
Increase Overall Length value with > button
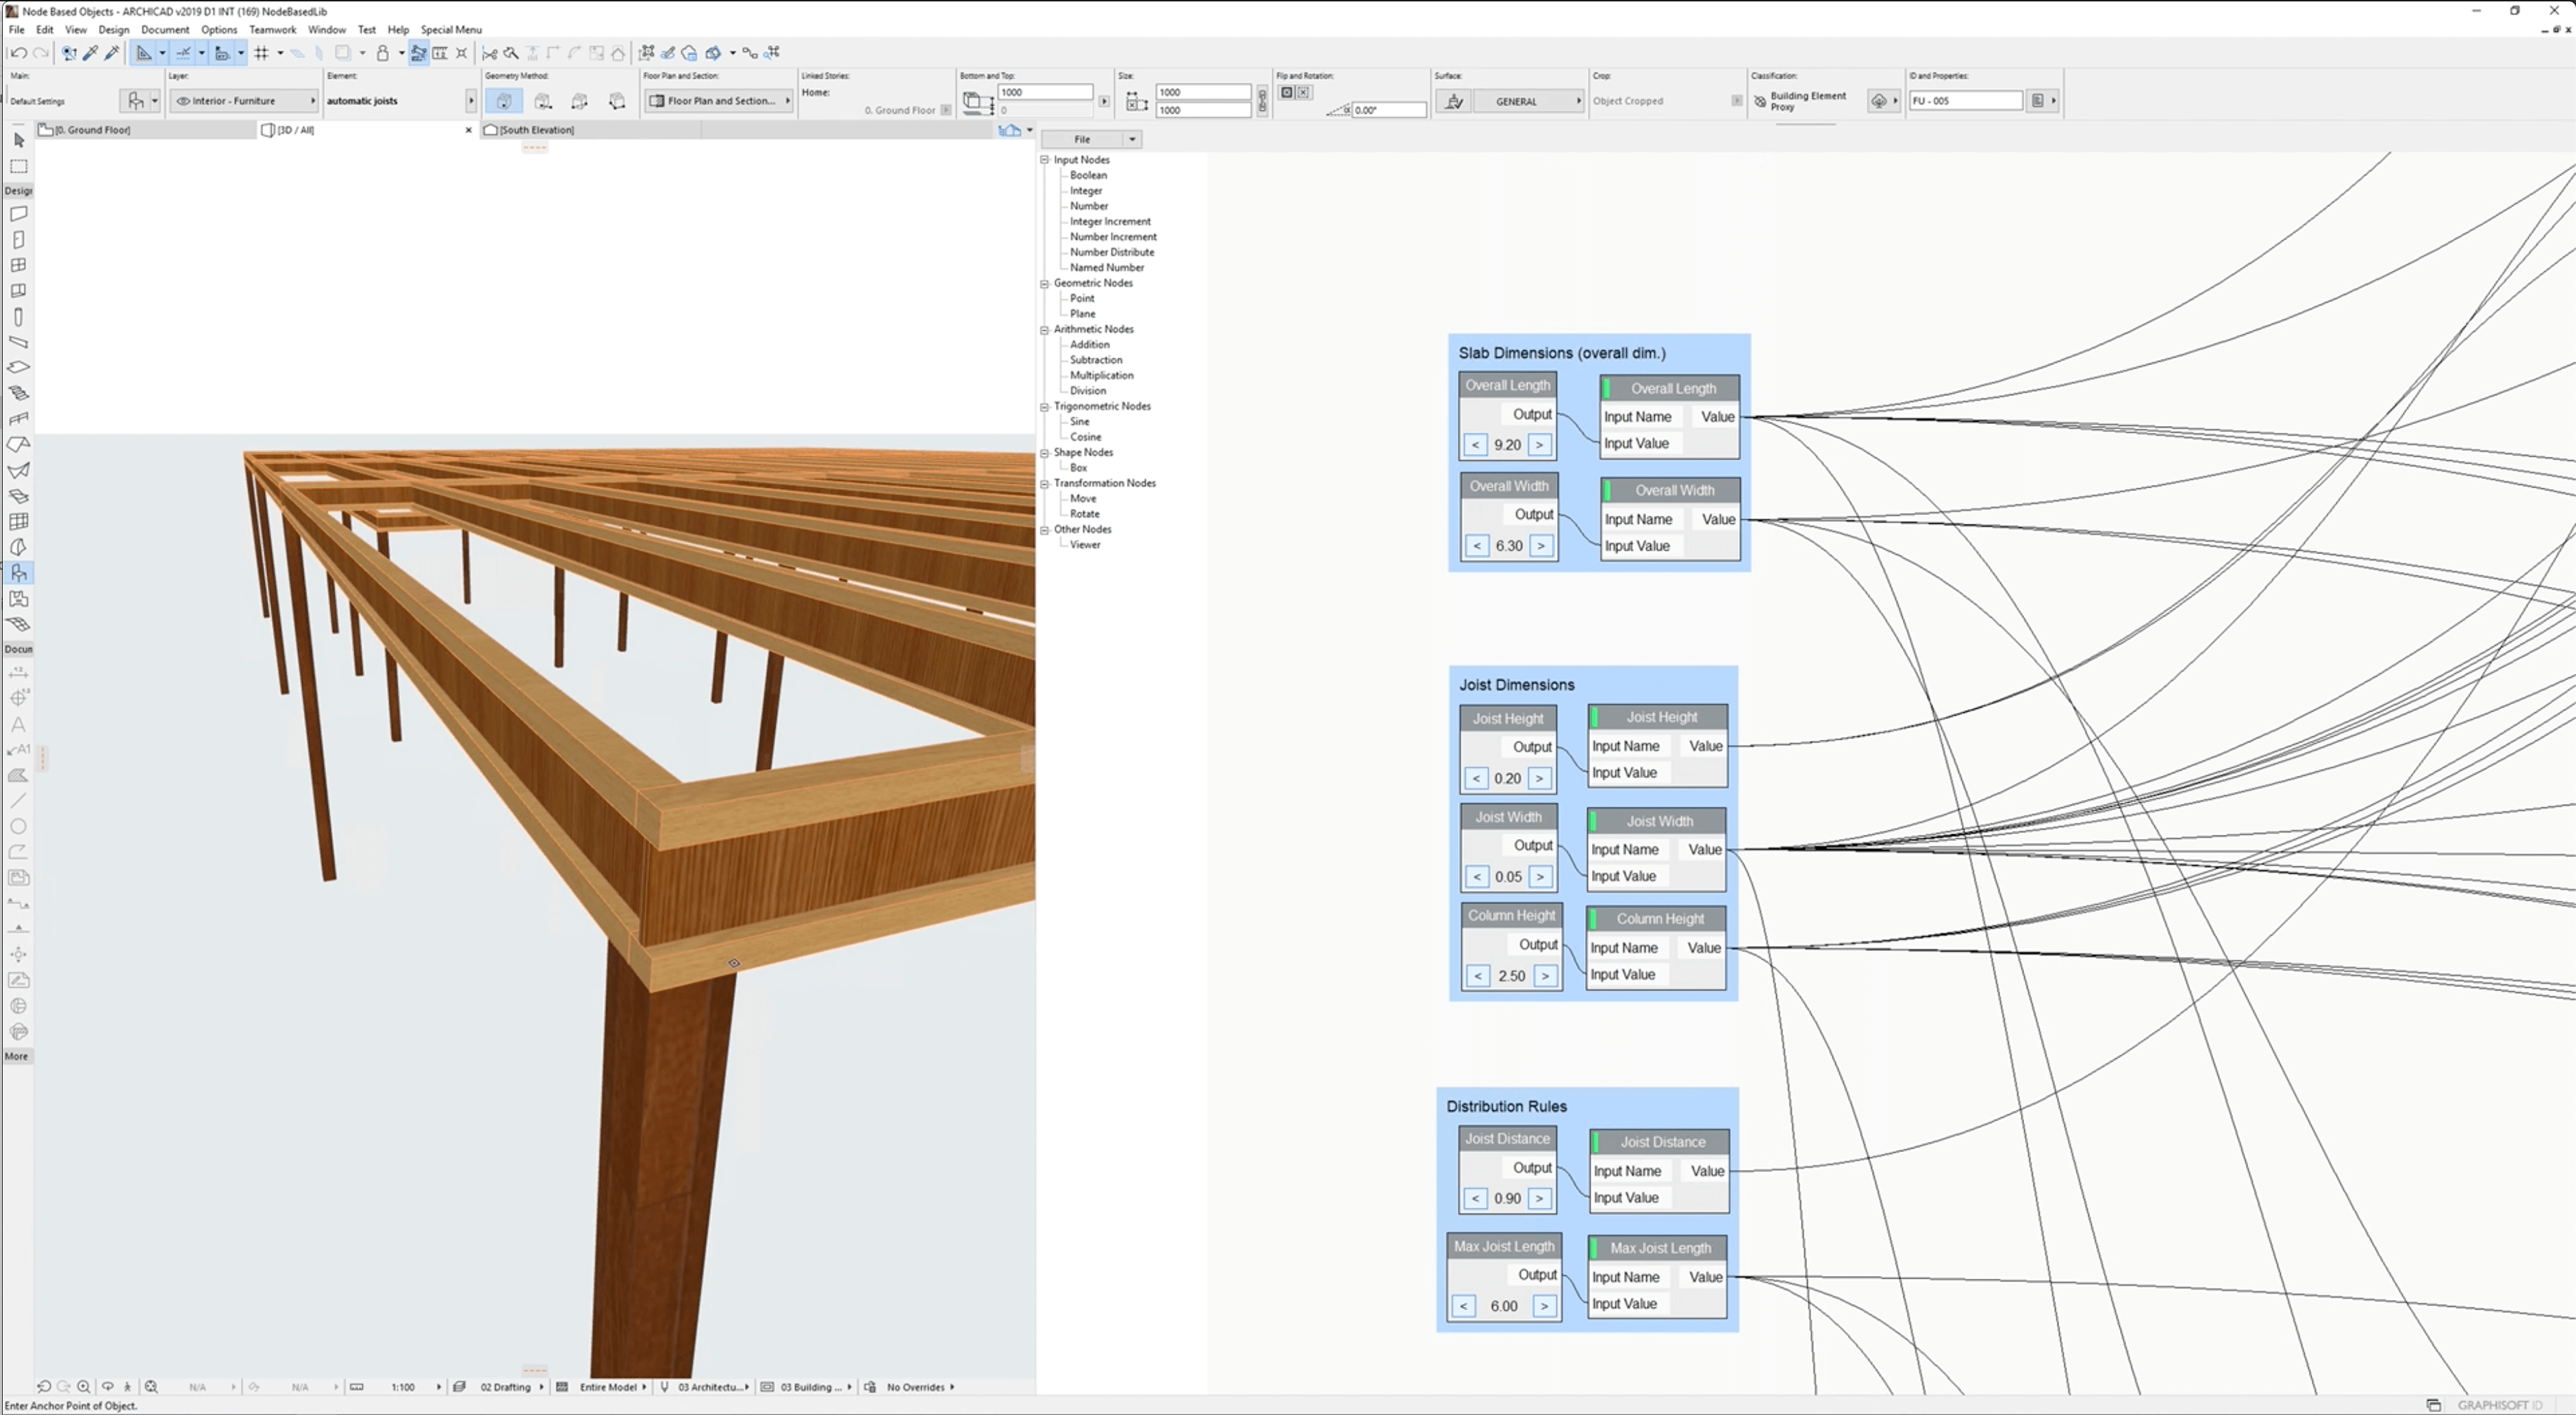pos(1540,445)
